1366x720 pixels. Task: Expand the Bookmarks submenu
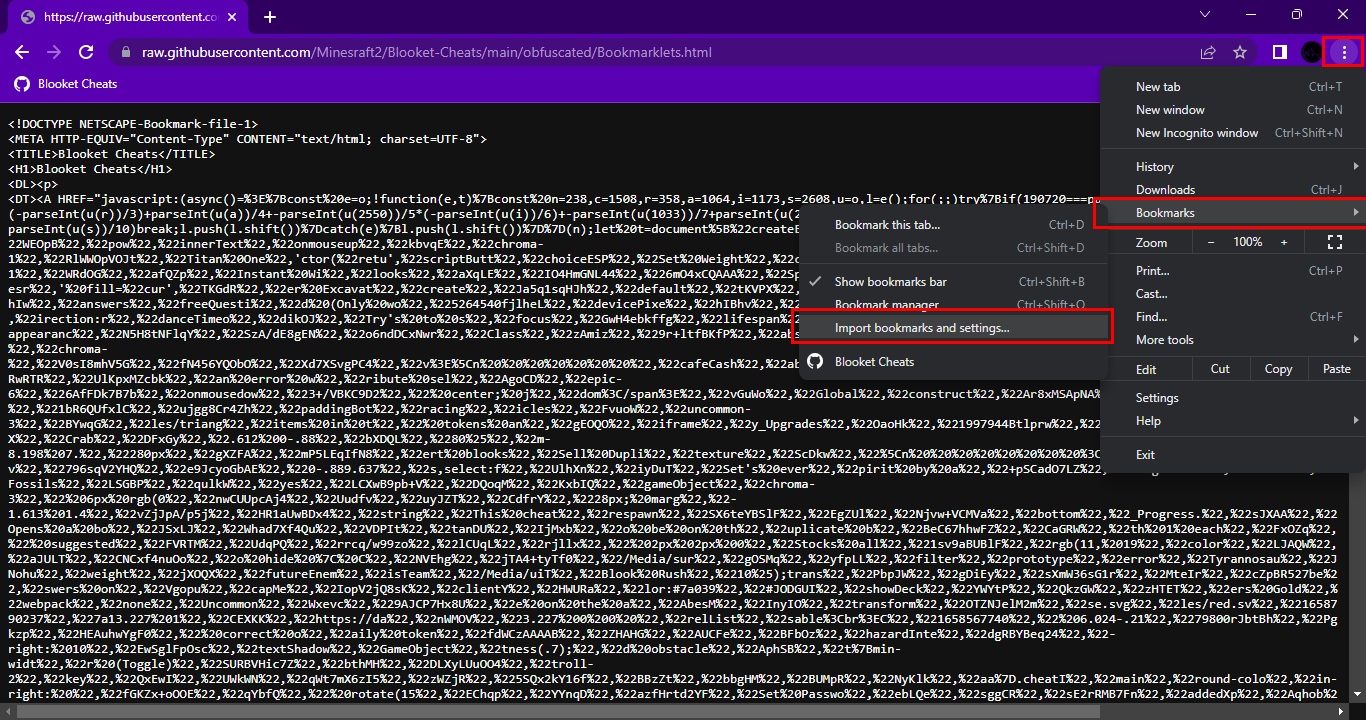(x=1233, y=212)
